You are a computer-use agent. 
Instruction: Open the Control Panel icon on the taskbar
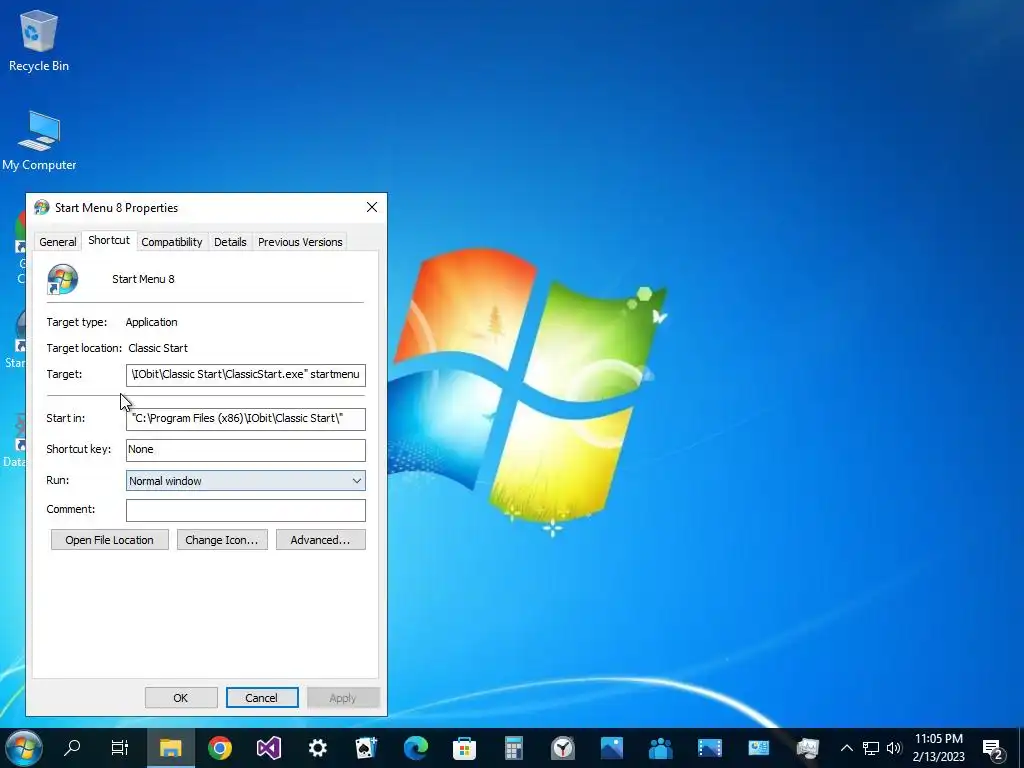[758, 748]
